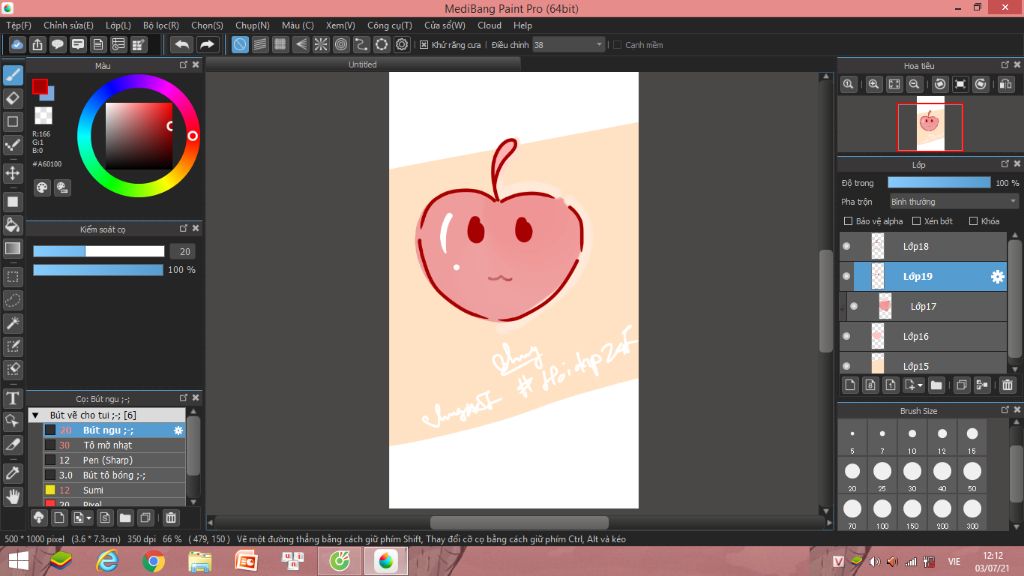Hide layer Lớp17 visibility
The image size is (1024, 576).
pyautogui.click(x=854, y=306)
